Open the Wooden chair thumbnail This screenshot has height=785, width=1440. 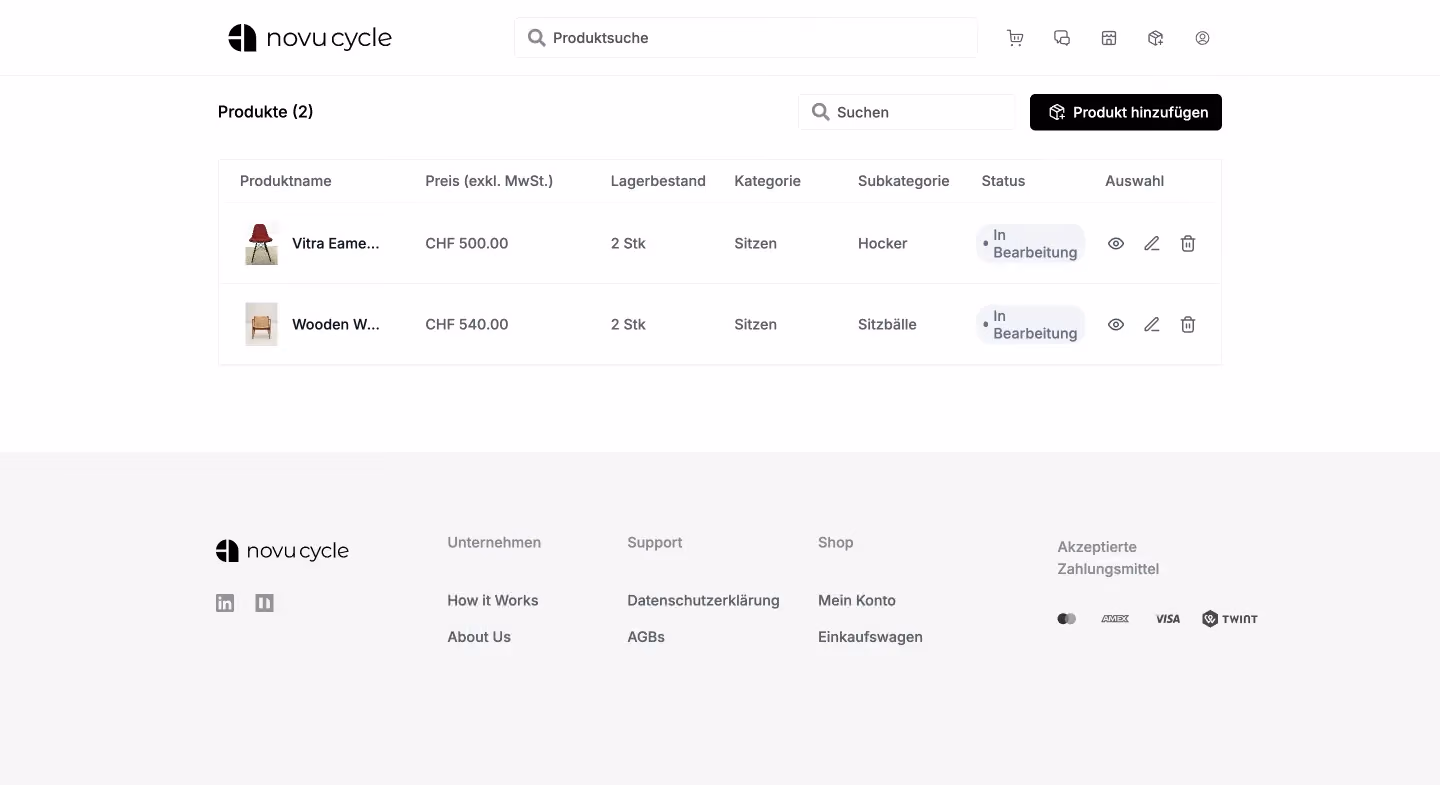coord(261,324)
